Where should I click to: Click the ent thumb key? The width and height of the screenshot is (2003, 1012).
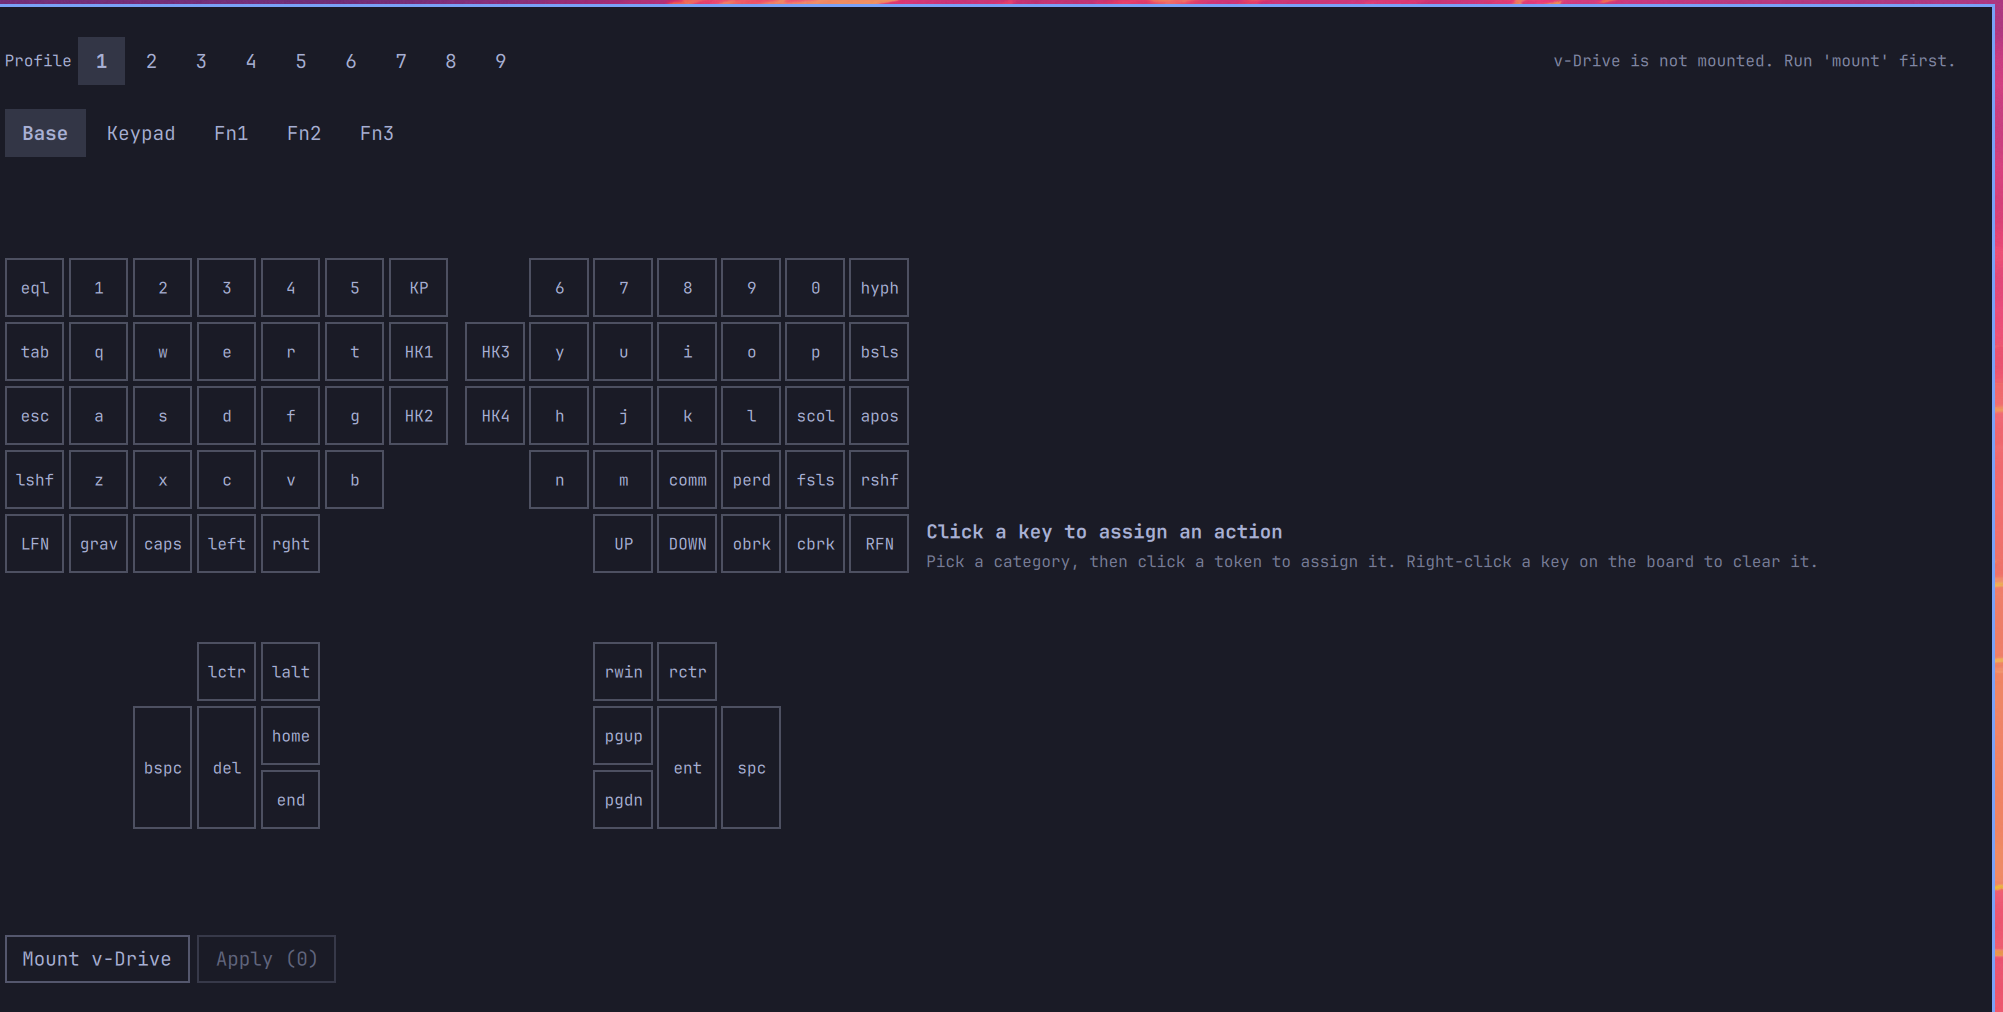pyautogui.click(x=687, y=768)
